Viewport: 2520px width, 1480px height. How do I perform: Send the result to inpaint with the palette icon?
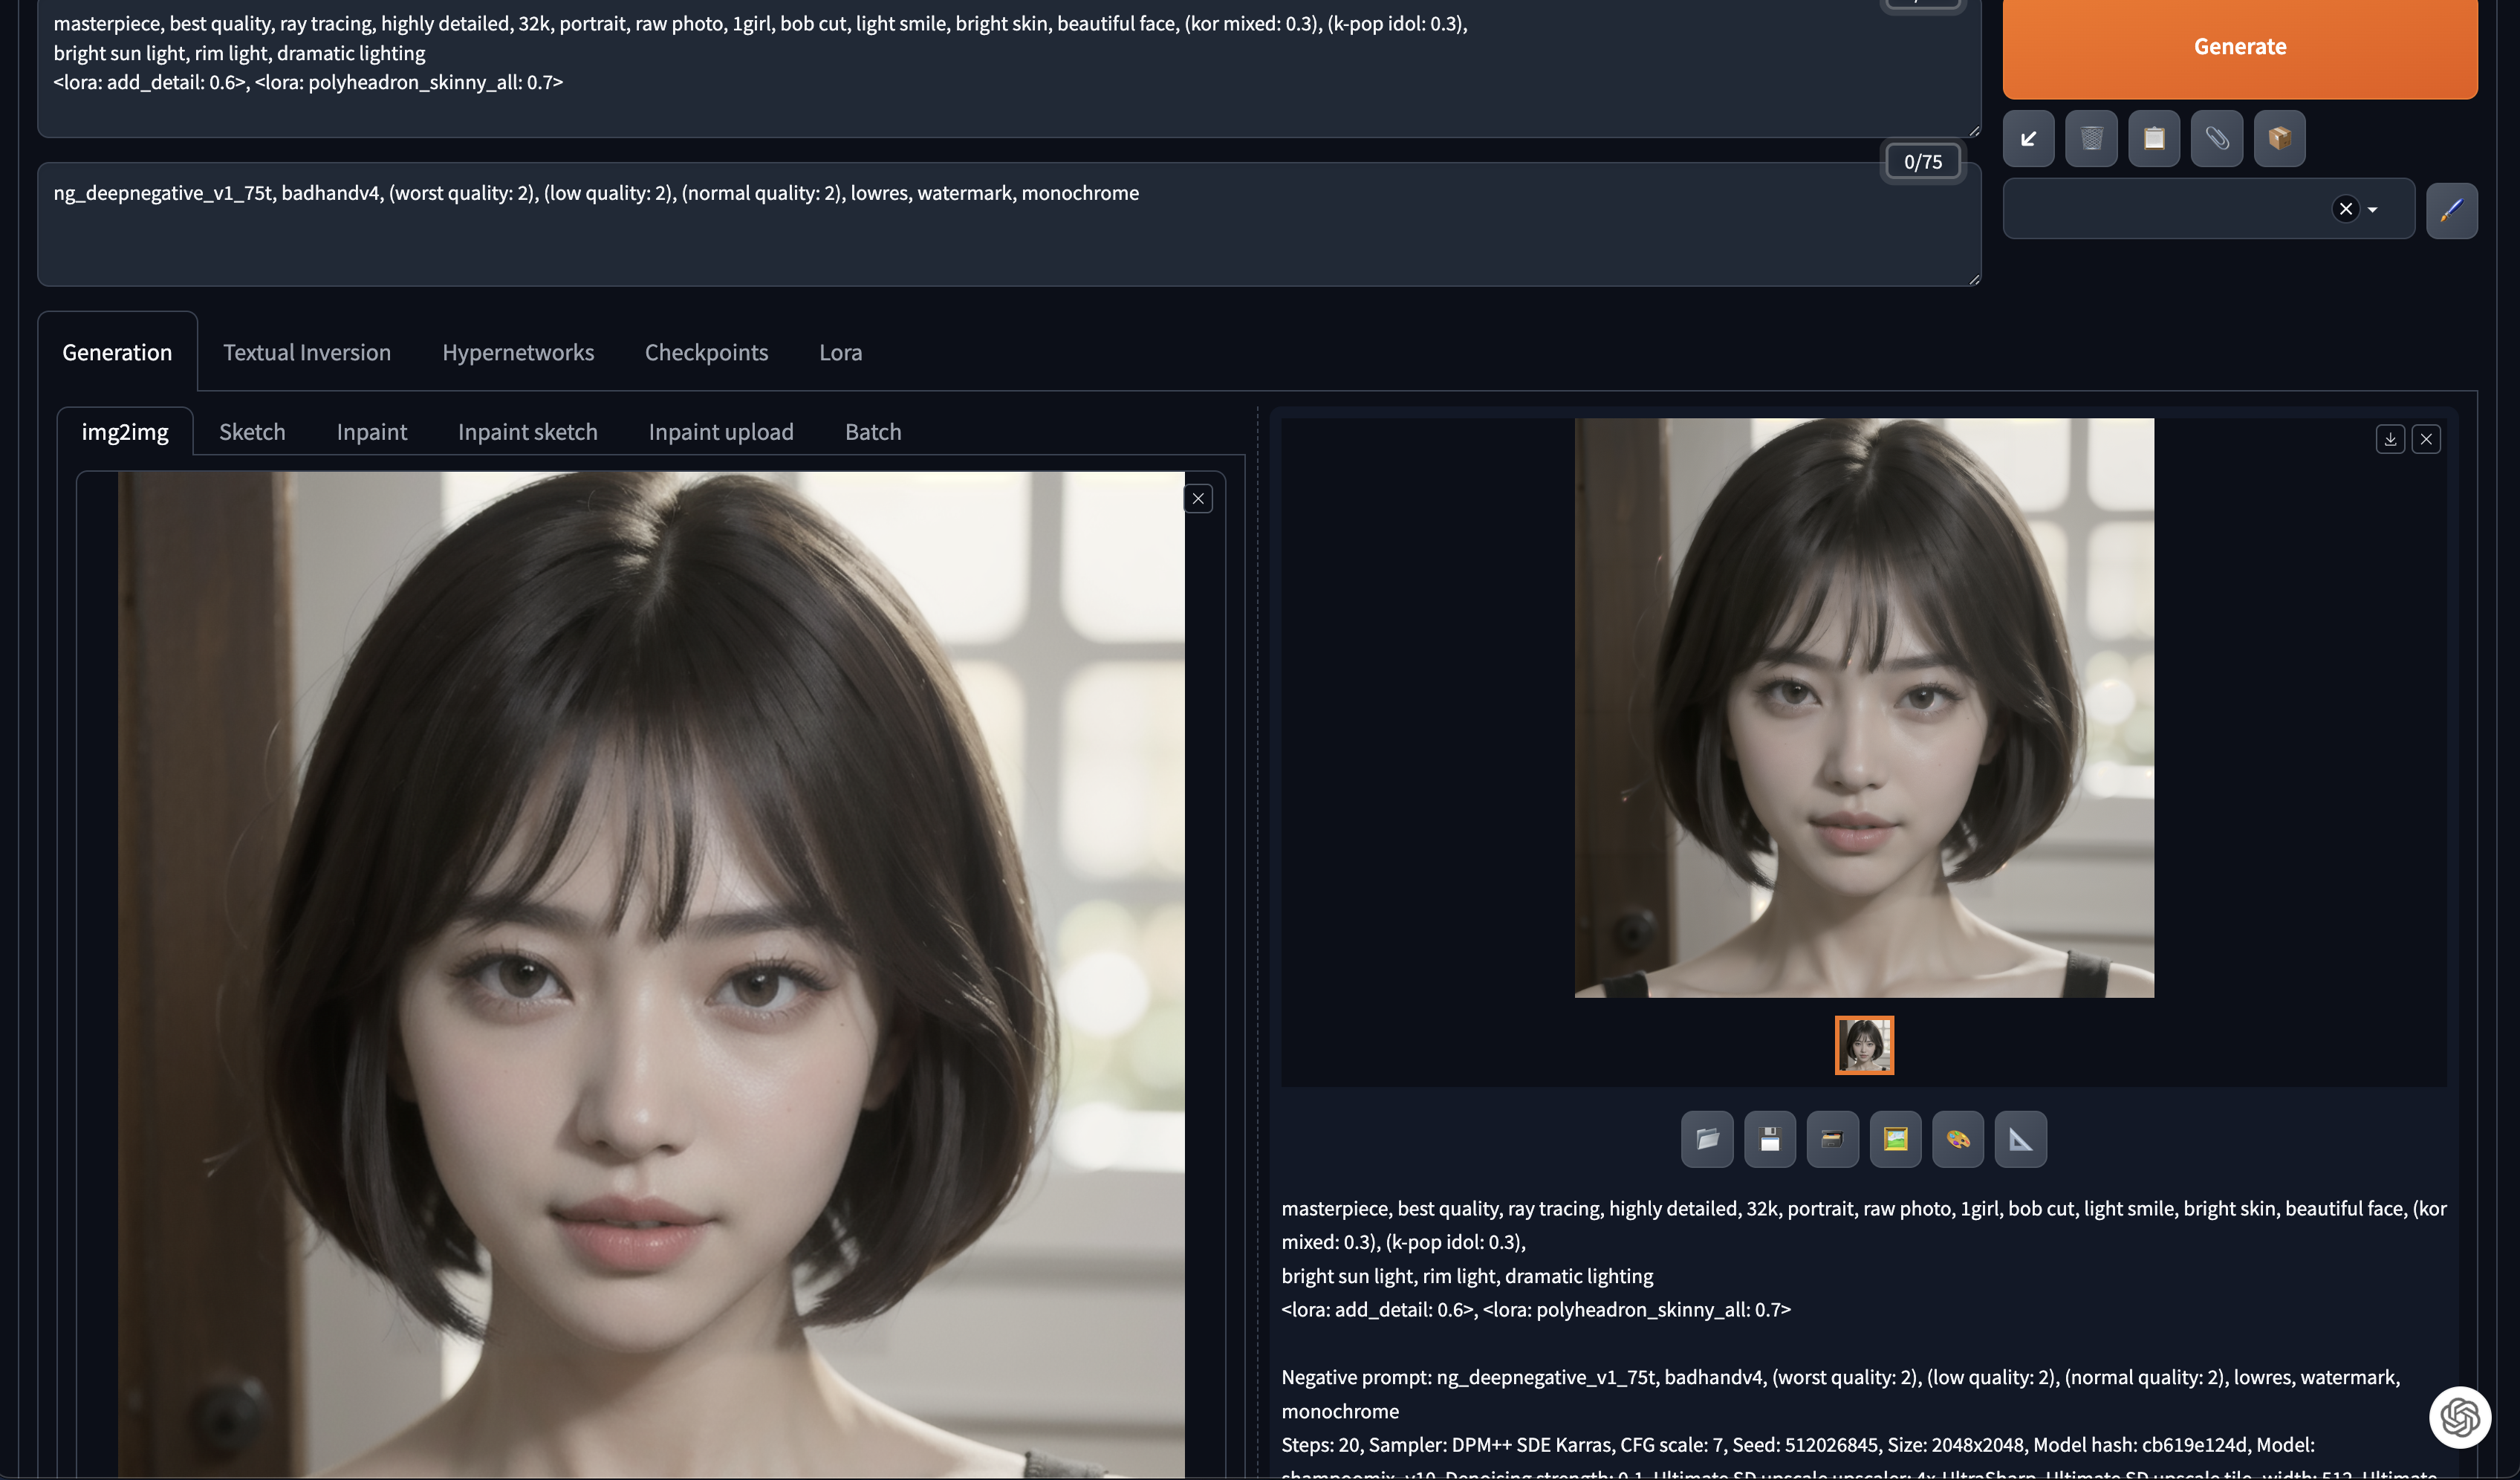point(1958,1139)
